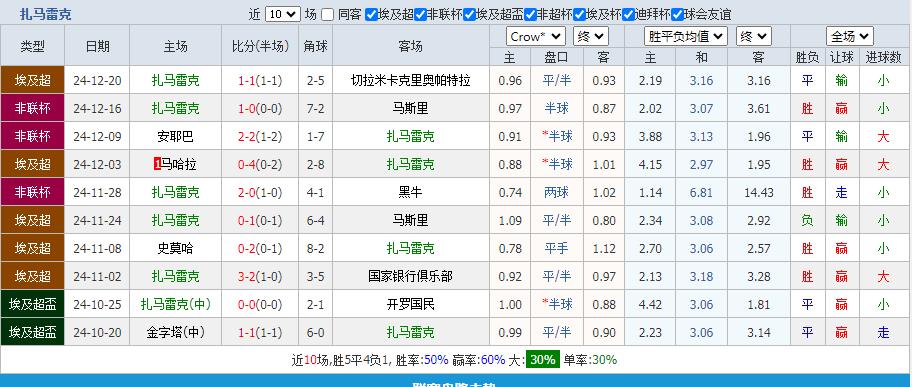The height and width of the screenshot is (387, 912).
Task: Open score 3-2(1-0) match details
Action: pos(260,276)
